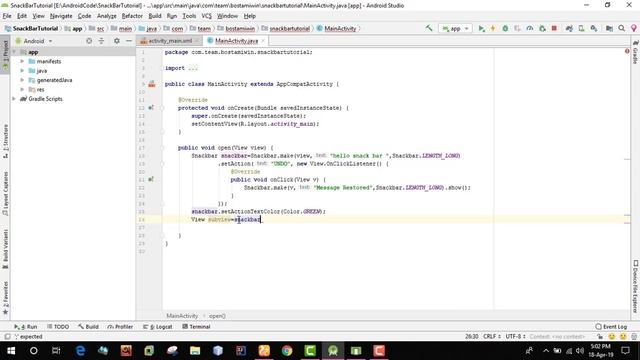Open the UTF-8 encoding selector
Viewport: 640px width, 360px height.
516,336
